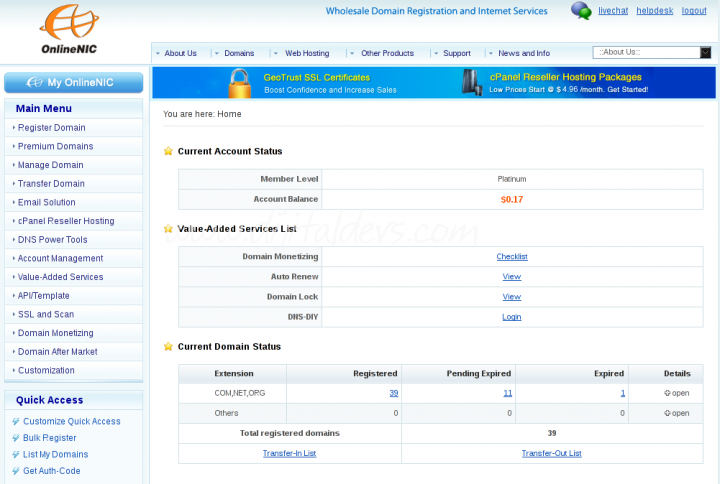Screen dimensions: 720x484
Task: Click the Customize Quick Access check icon
Action: coord(15,422)
